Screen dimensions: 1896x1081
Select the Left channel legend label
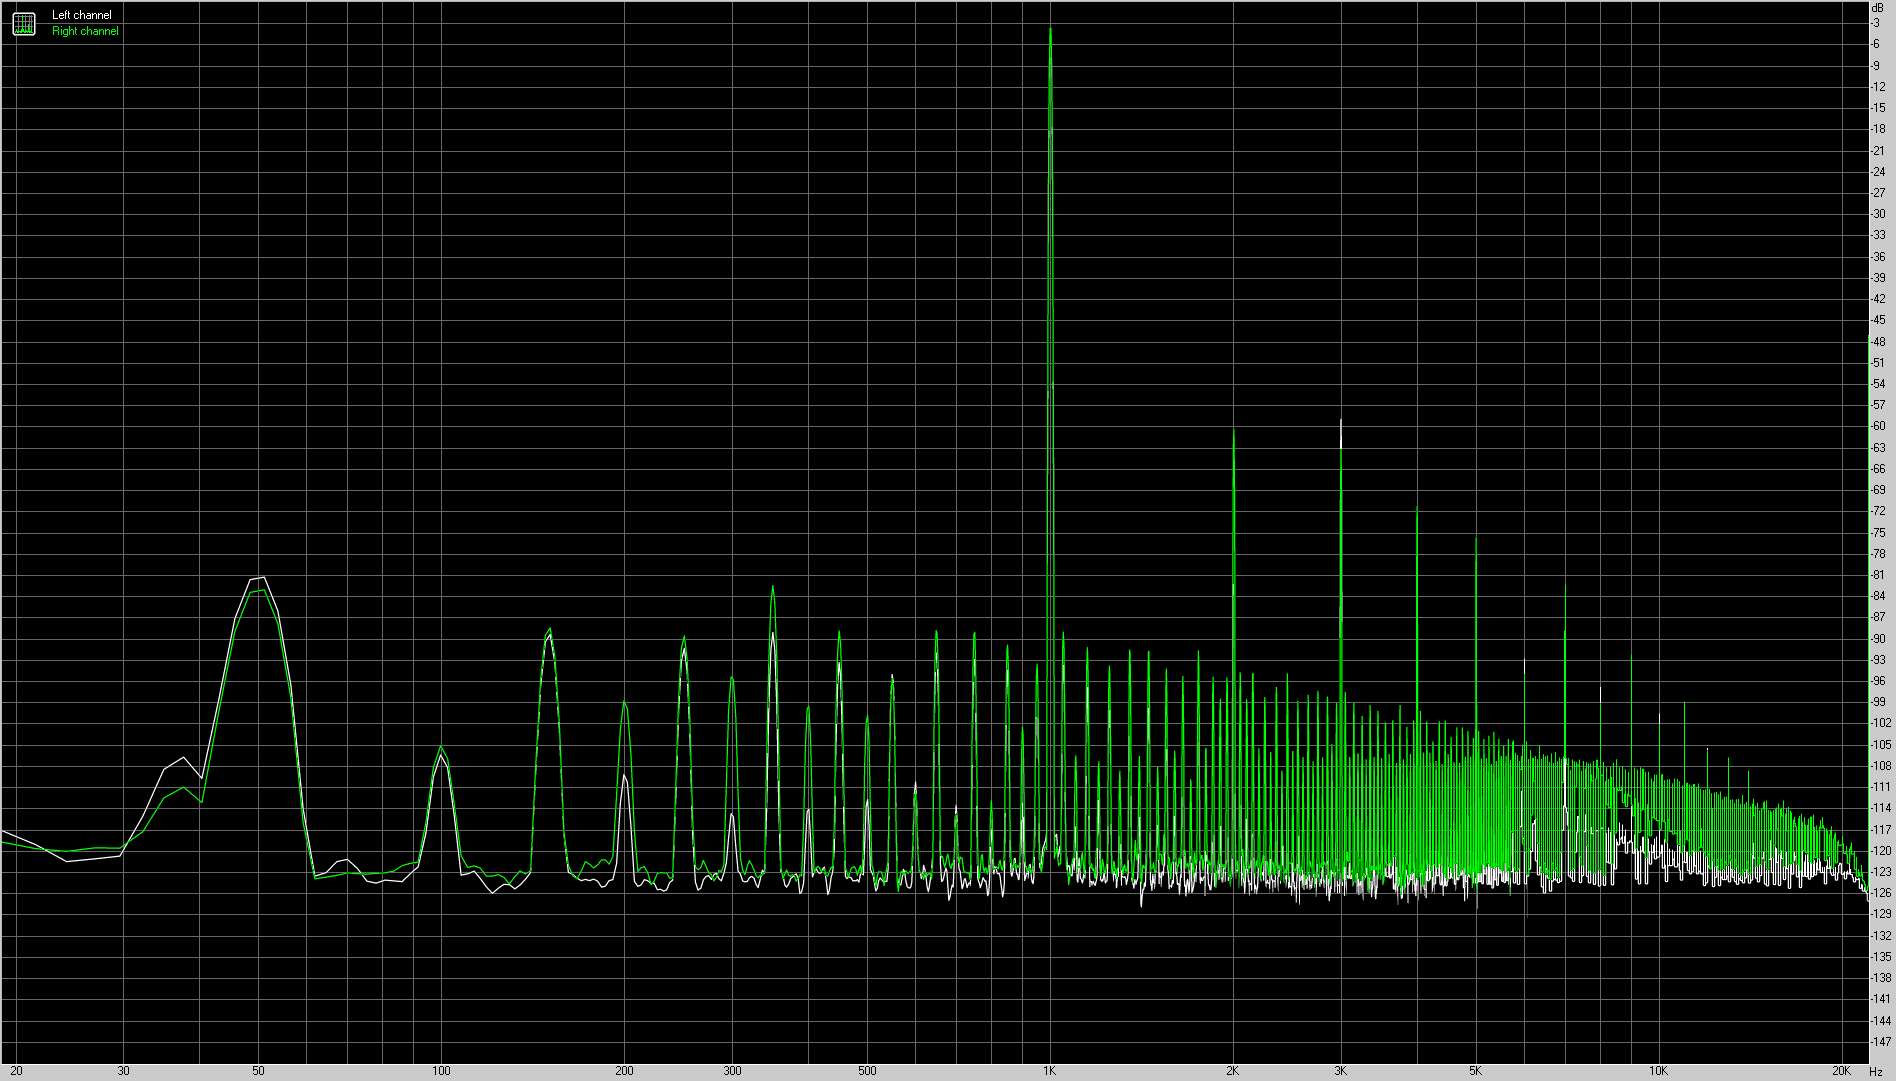82,15
